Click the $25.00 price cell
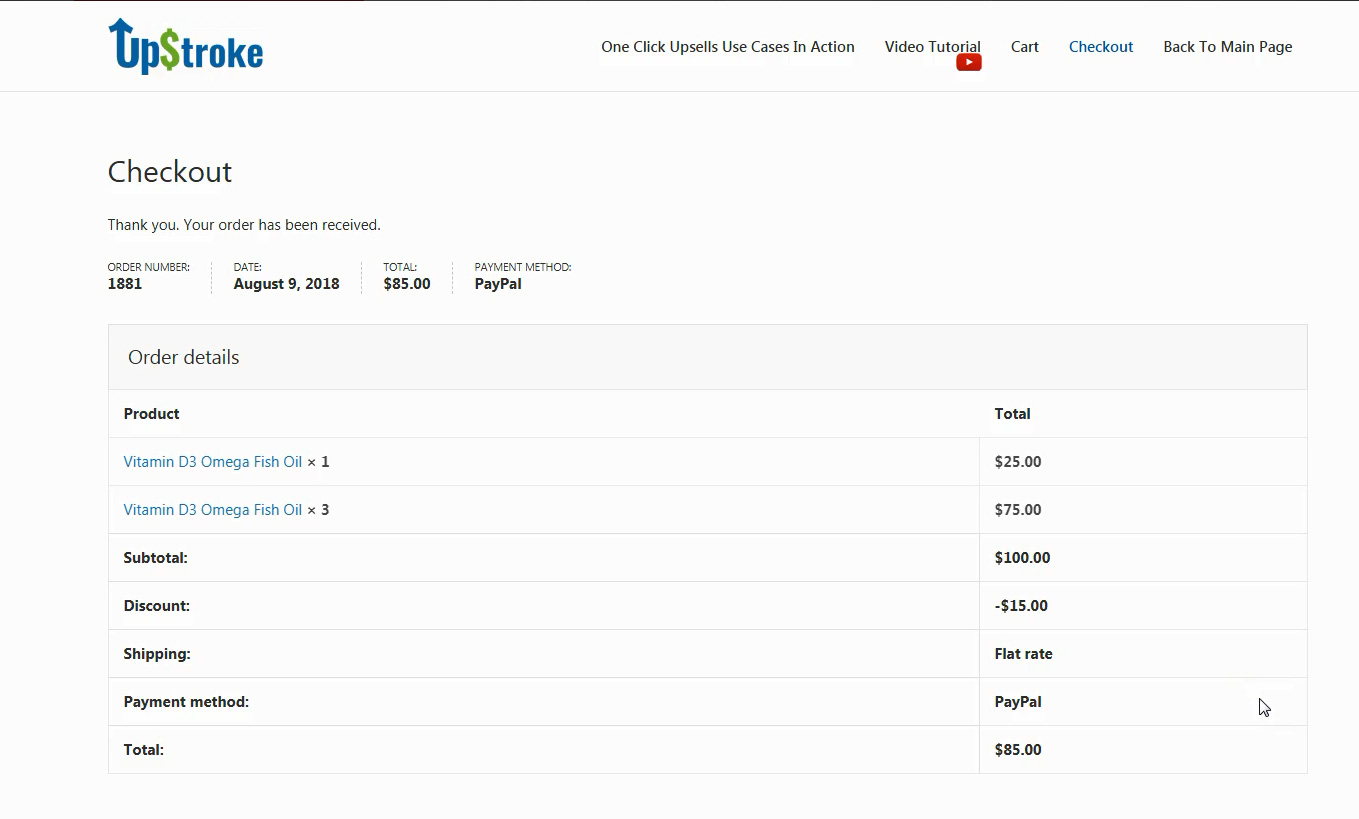This screenshot has width=1359, height=819. 1018,462
